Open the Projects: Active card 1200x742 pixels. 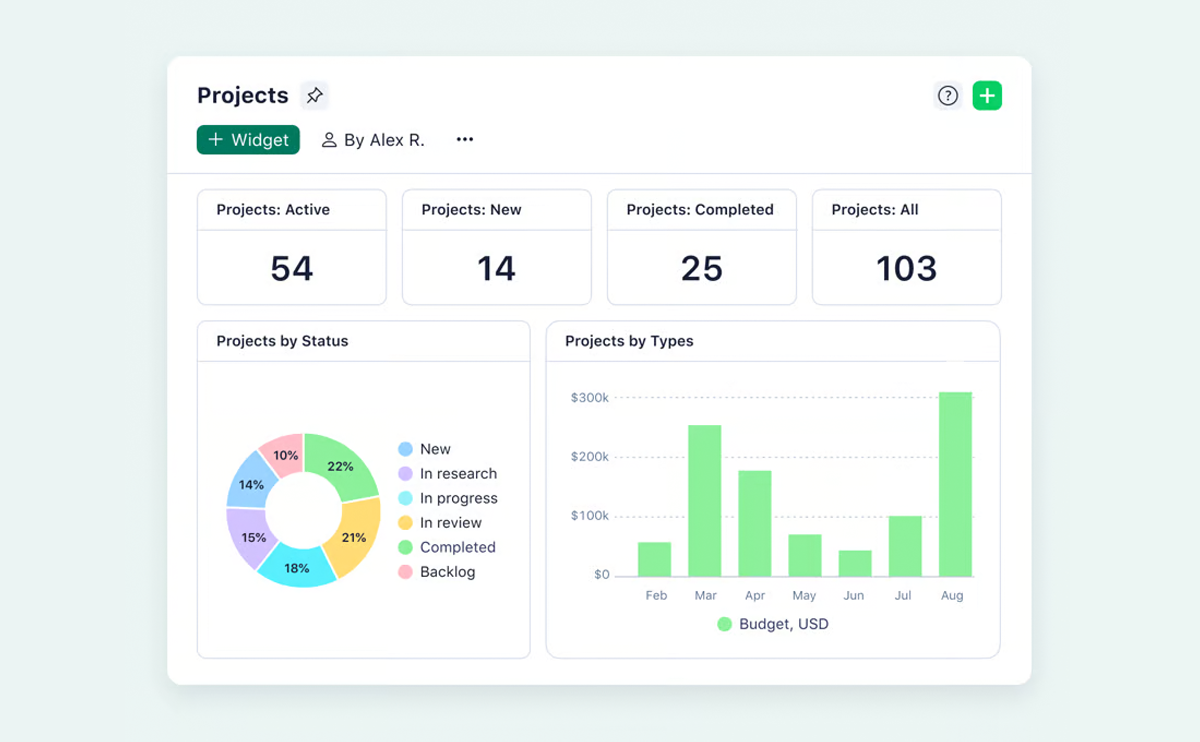292,247
